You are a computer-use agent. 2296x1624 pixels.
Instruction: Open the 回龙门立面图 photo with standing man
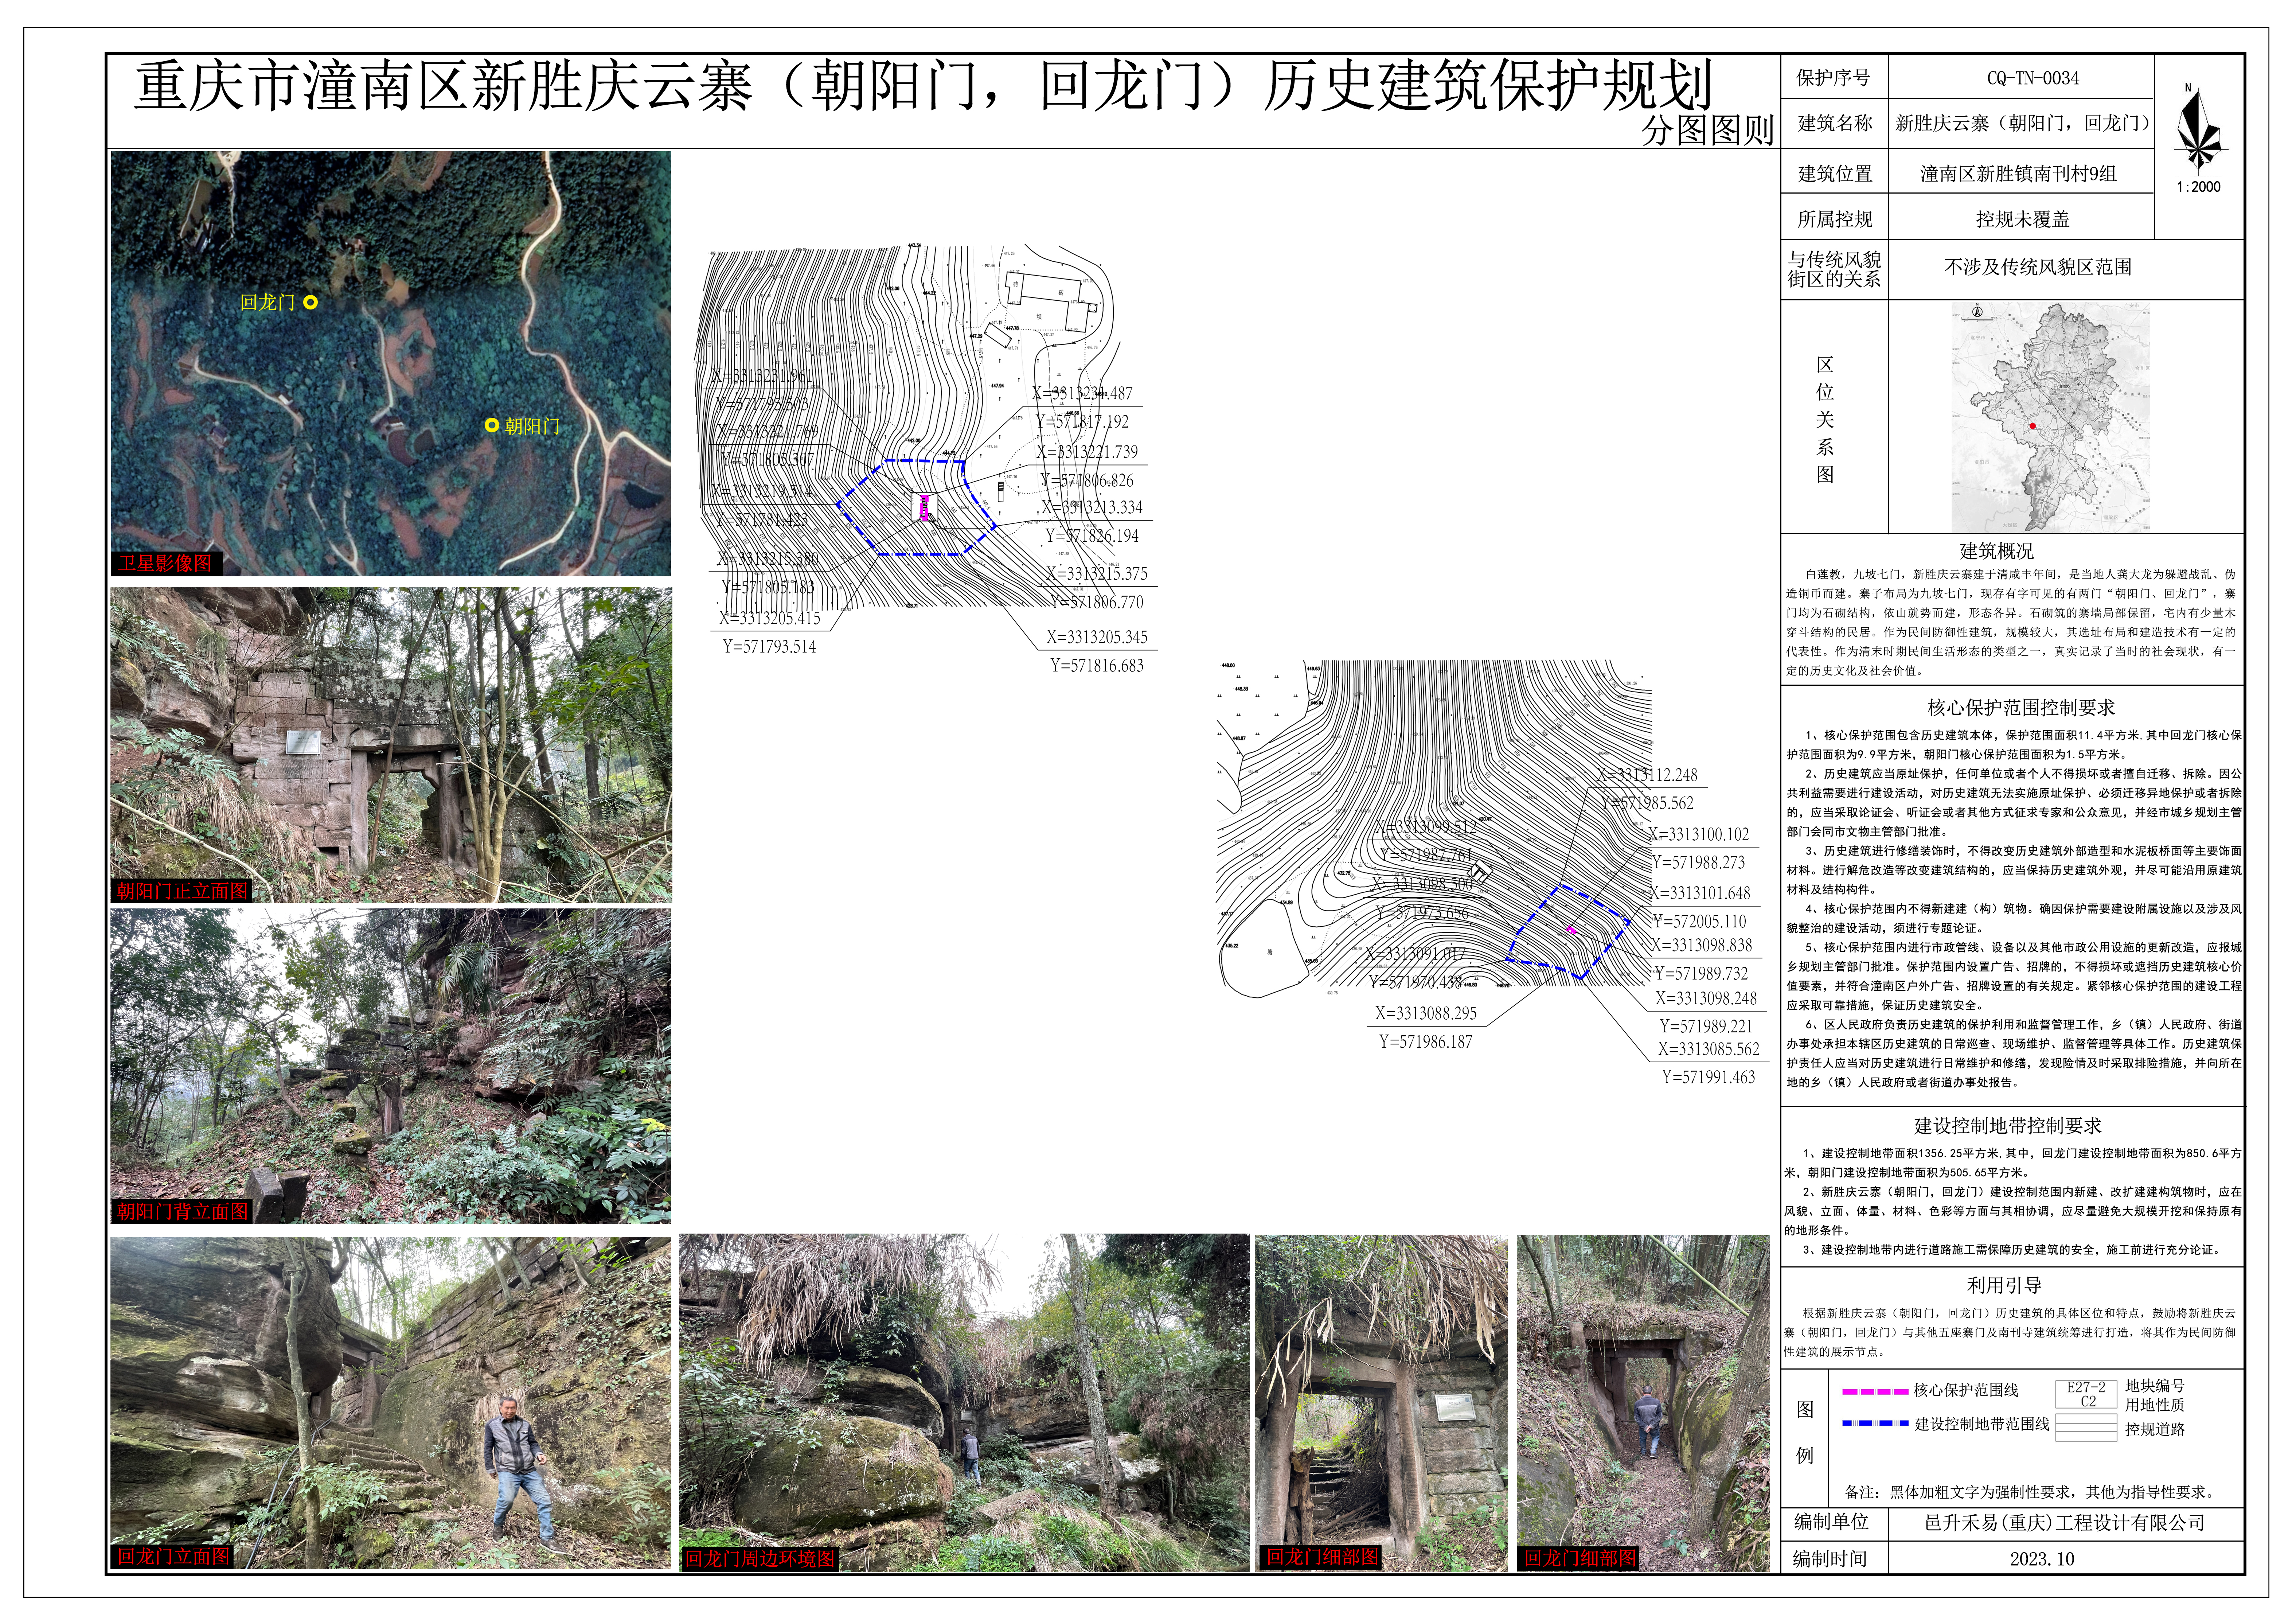click(391, 1403)
